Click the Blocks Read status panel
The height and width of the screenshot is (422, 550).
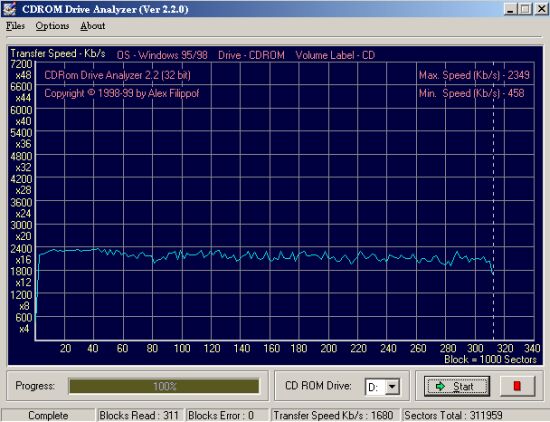140,415
